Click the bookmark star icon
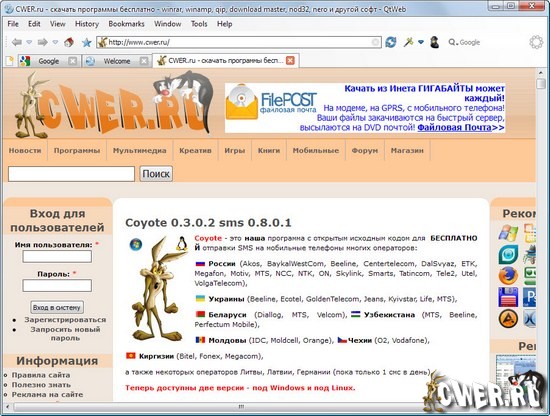The image size is (550, 416). (x=86, y=43)
